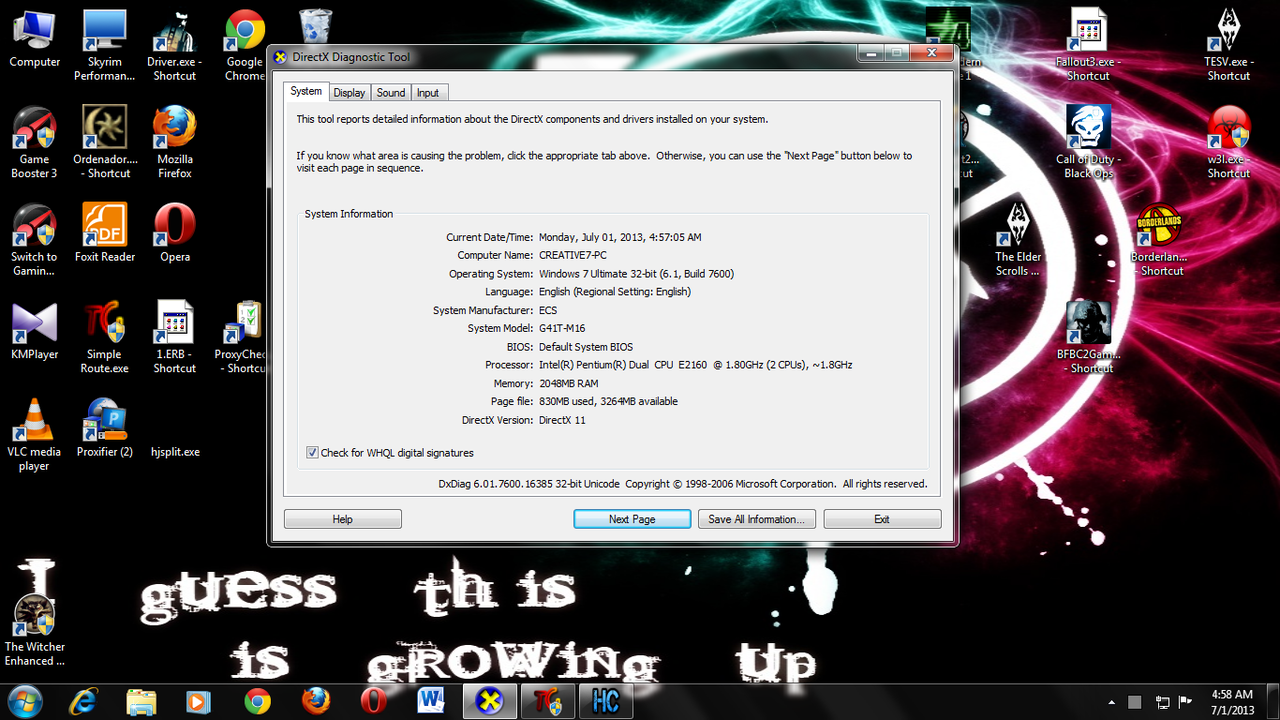Open the Computer desktop icon
Screen dimensions: 1280x720
[35, 38]
